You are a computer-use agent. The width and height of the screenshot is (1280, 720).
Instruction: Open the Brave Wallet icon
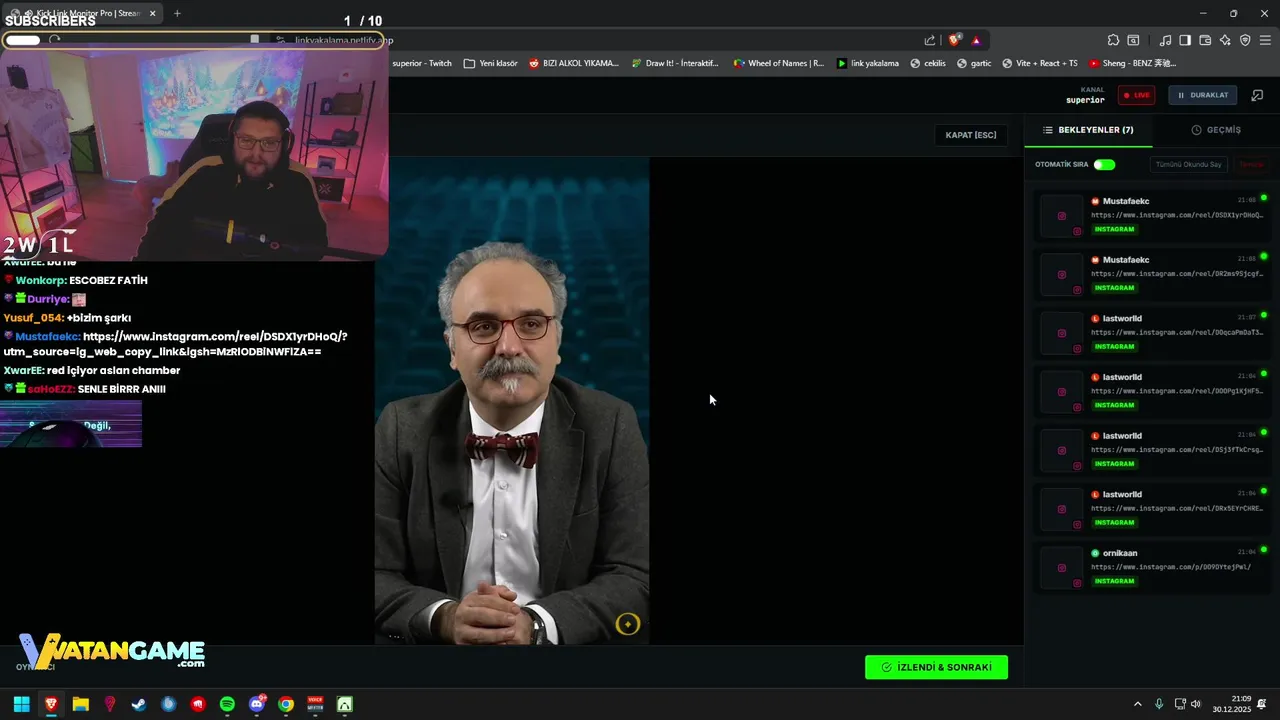(x=1205, y=40)
